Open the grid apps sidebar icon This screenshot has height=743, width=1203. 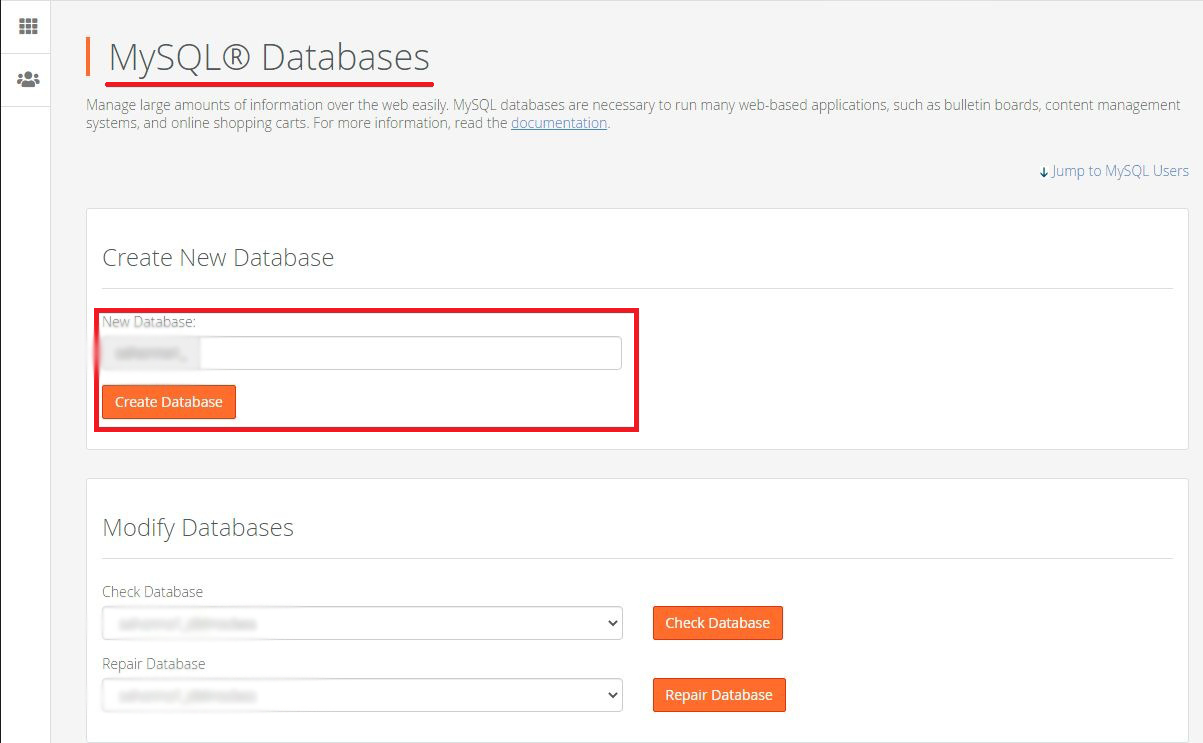click(x=27, y=26)
